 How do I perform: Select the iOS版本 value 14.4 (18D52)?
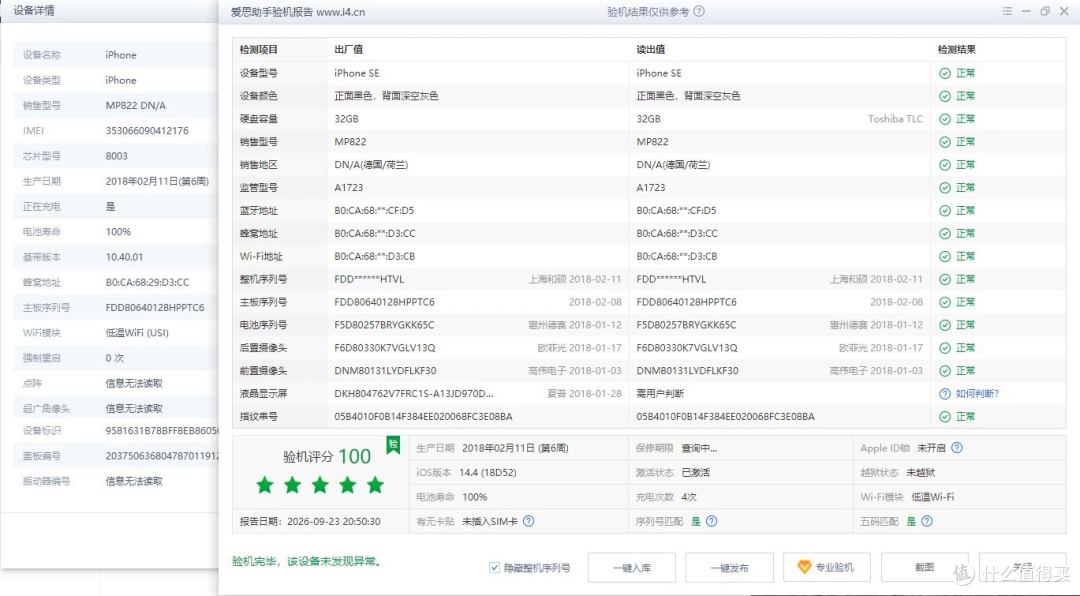tap(488, 473)
